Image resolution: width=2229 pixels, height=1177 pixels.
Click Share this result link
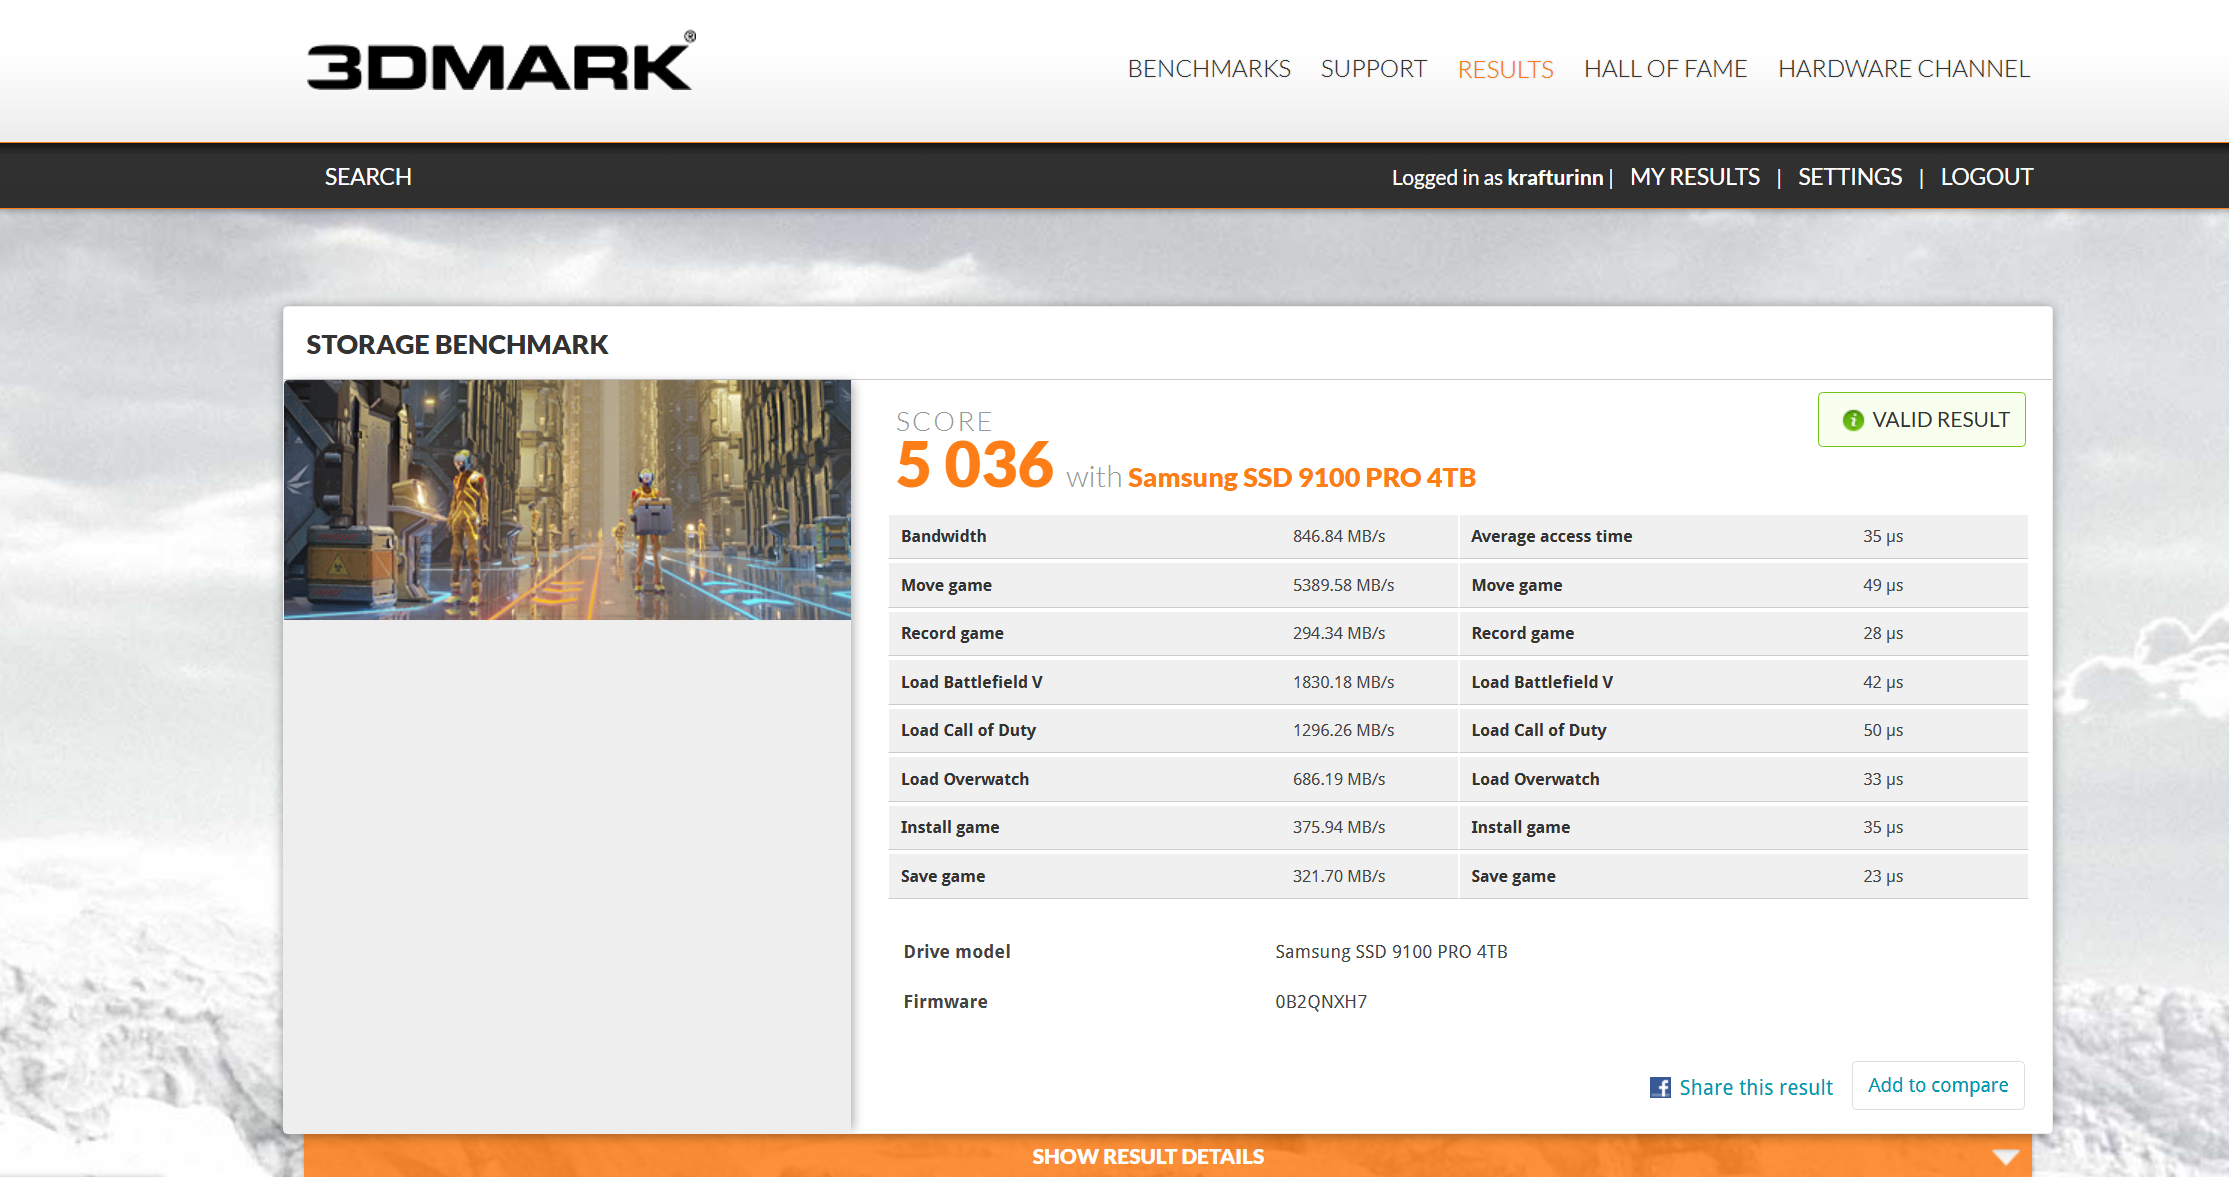[1755, 1087]
